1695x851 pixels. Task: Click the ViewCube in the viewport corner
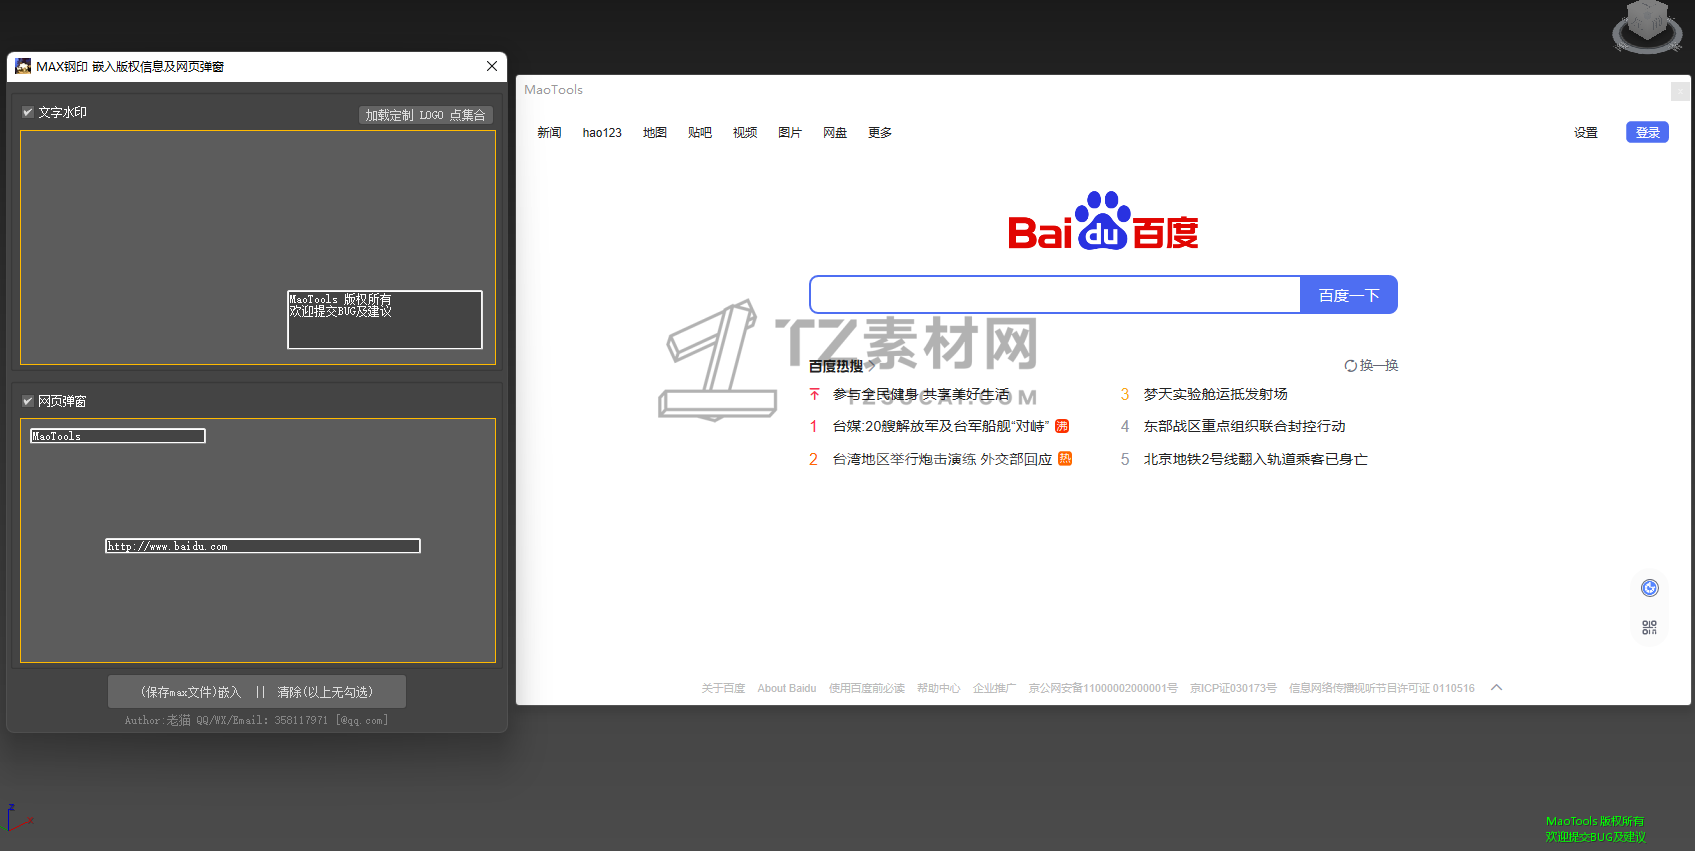point(1646,26)
